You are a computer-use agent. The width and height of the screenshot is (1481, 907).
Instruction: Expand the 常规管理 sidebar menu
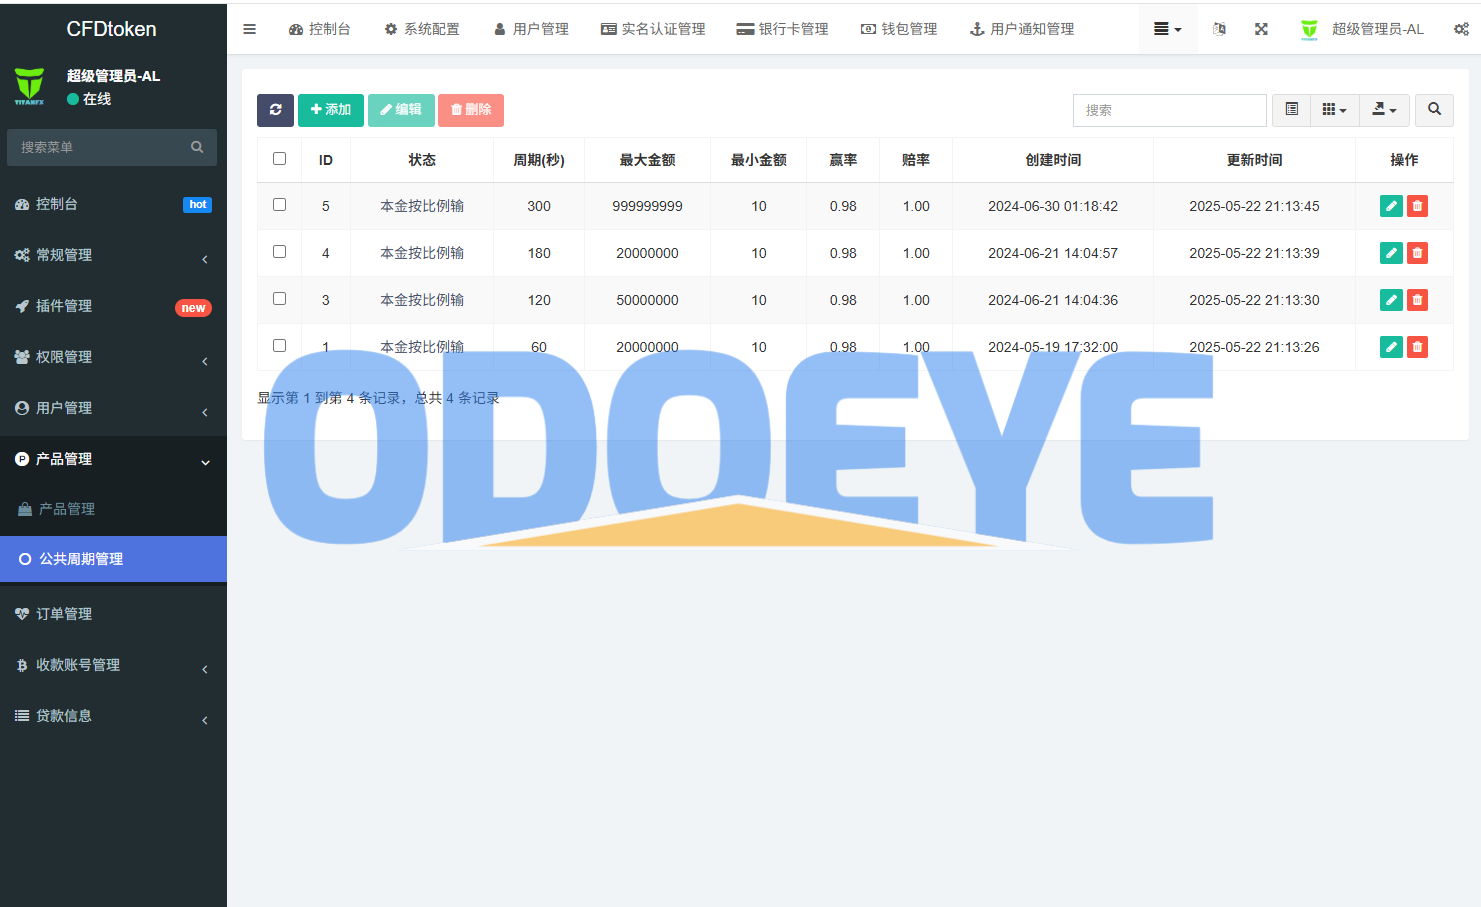tap(113, 255)
